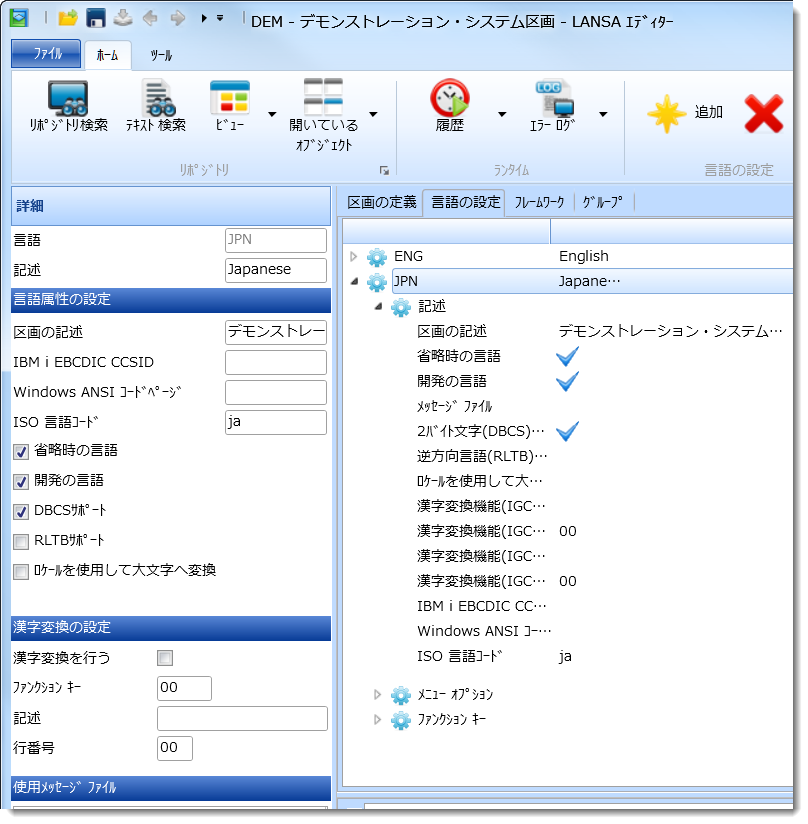Select the 区画の記述 row in the tree
The height and width of the screenshot is (824, 808).
(452, 332)
